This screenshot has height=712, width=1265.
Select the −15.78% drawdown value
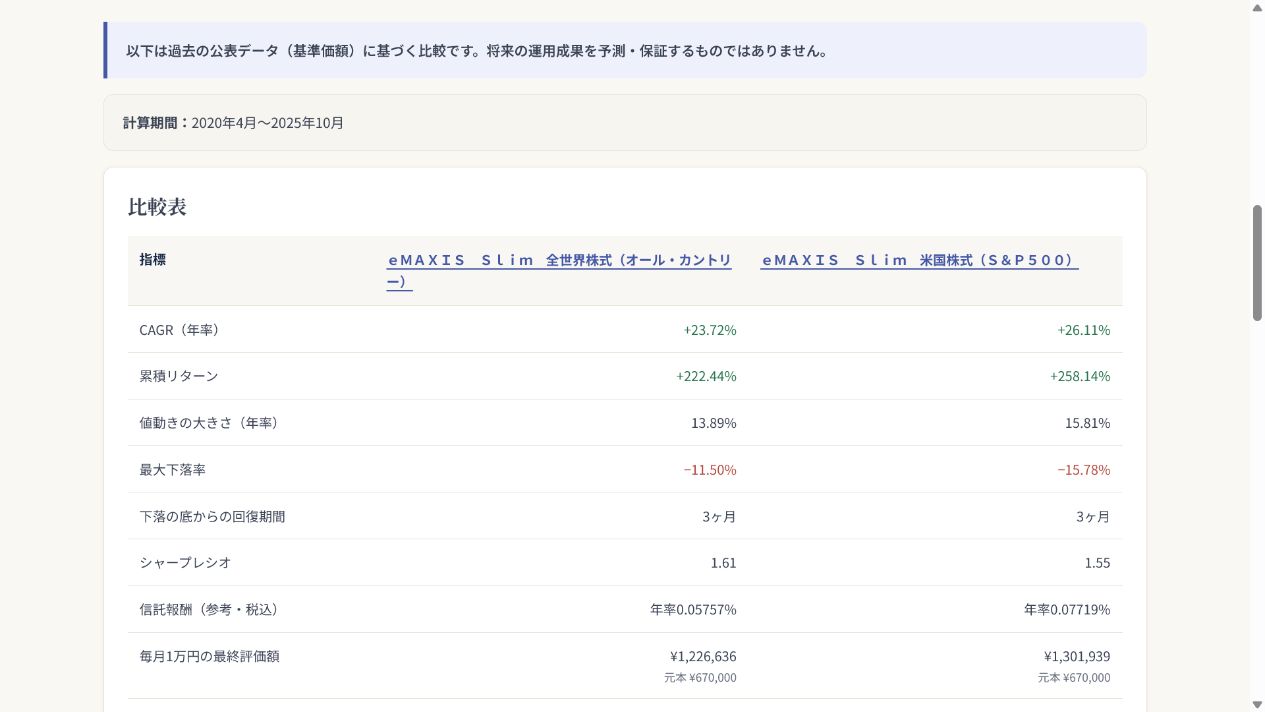coord(1084,470)
